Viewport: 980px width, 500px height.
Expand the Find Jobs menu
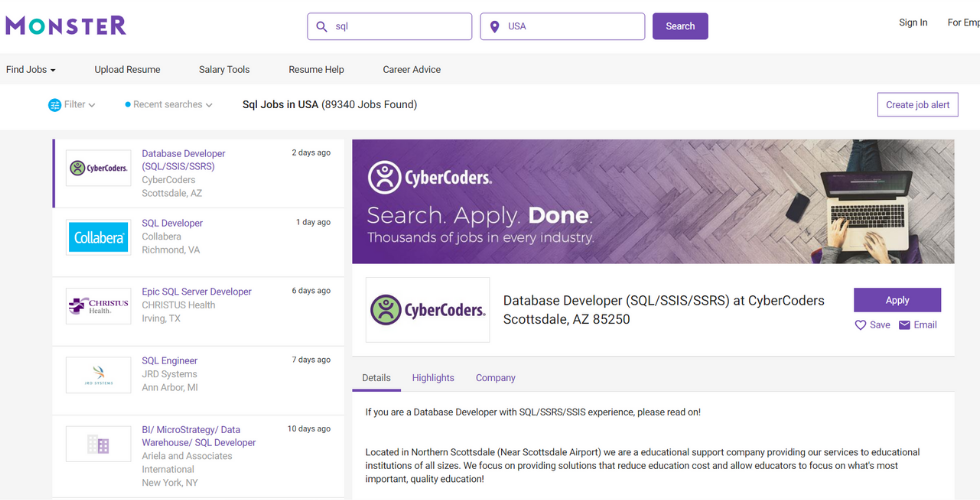[x=31, y=69]
